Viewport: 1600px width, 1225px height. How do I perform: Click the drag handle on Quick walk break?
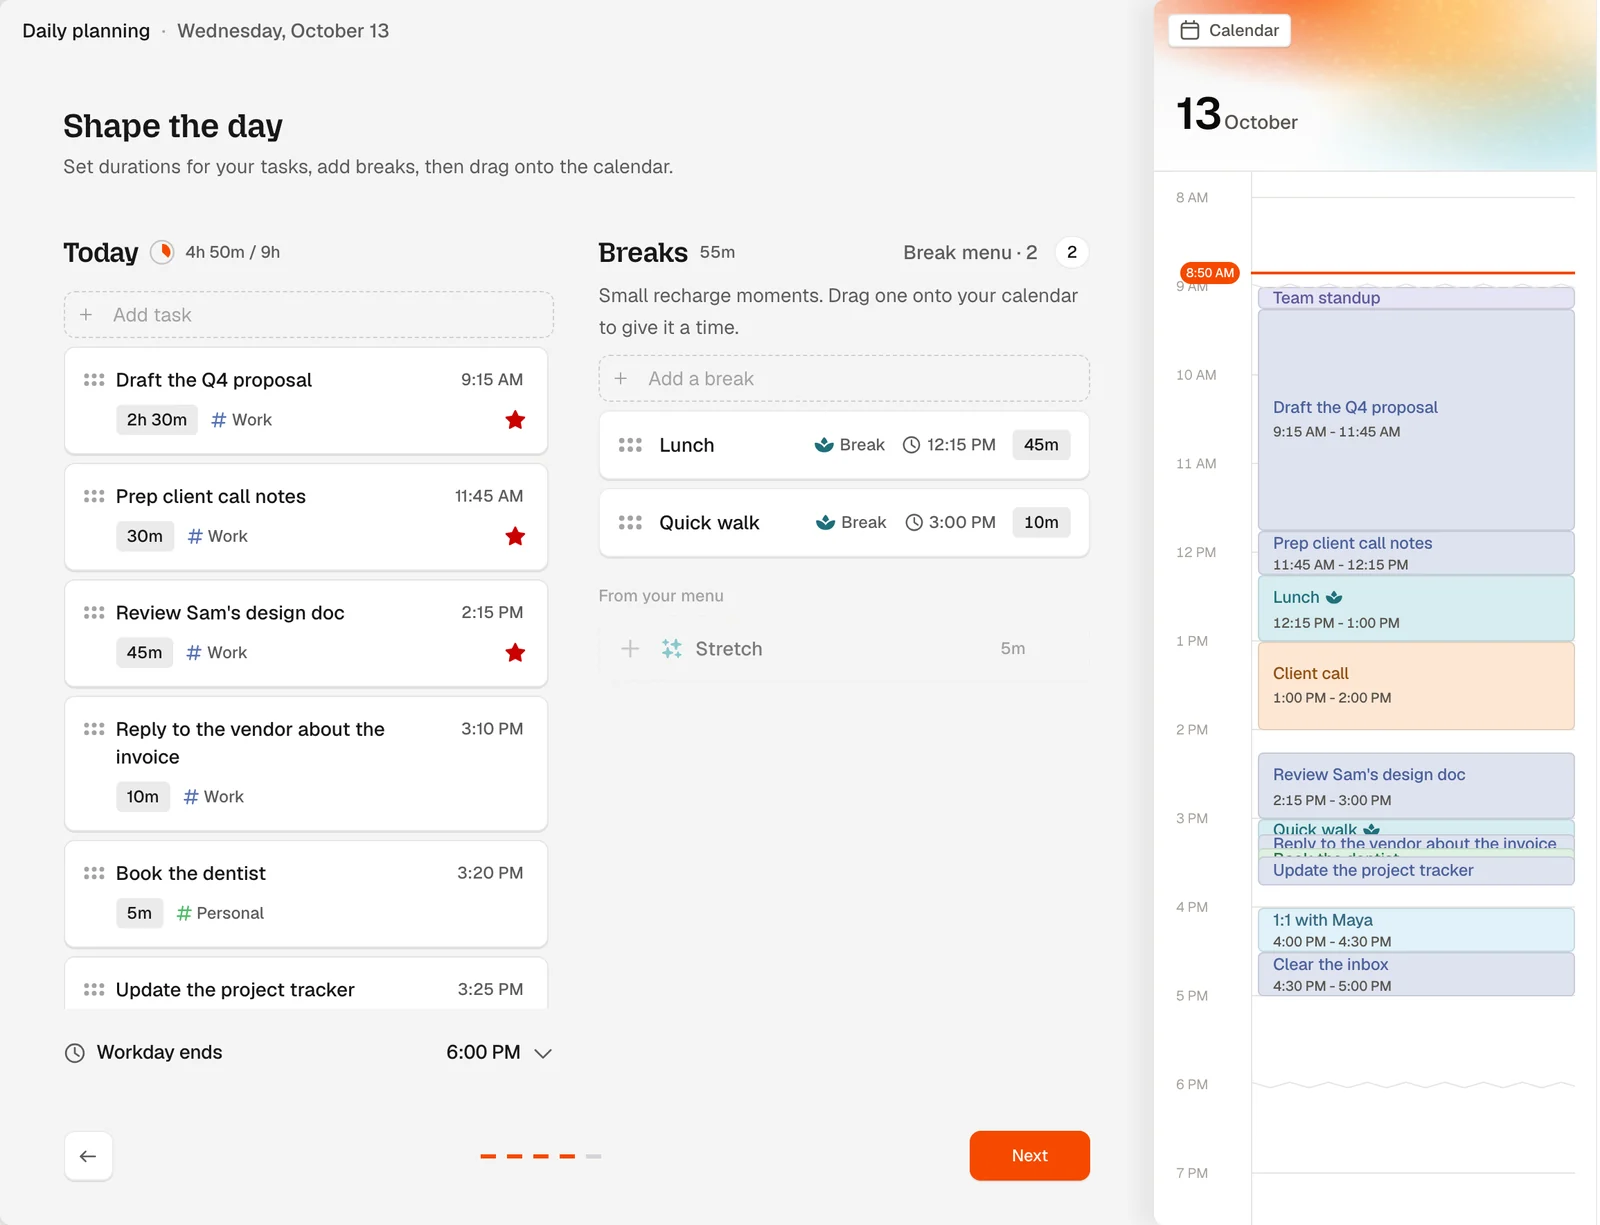click(630, 523)
